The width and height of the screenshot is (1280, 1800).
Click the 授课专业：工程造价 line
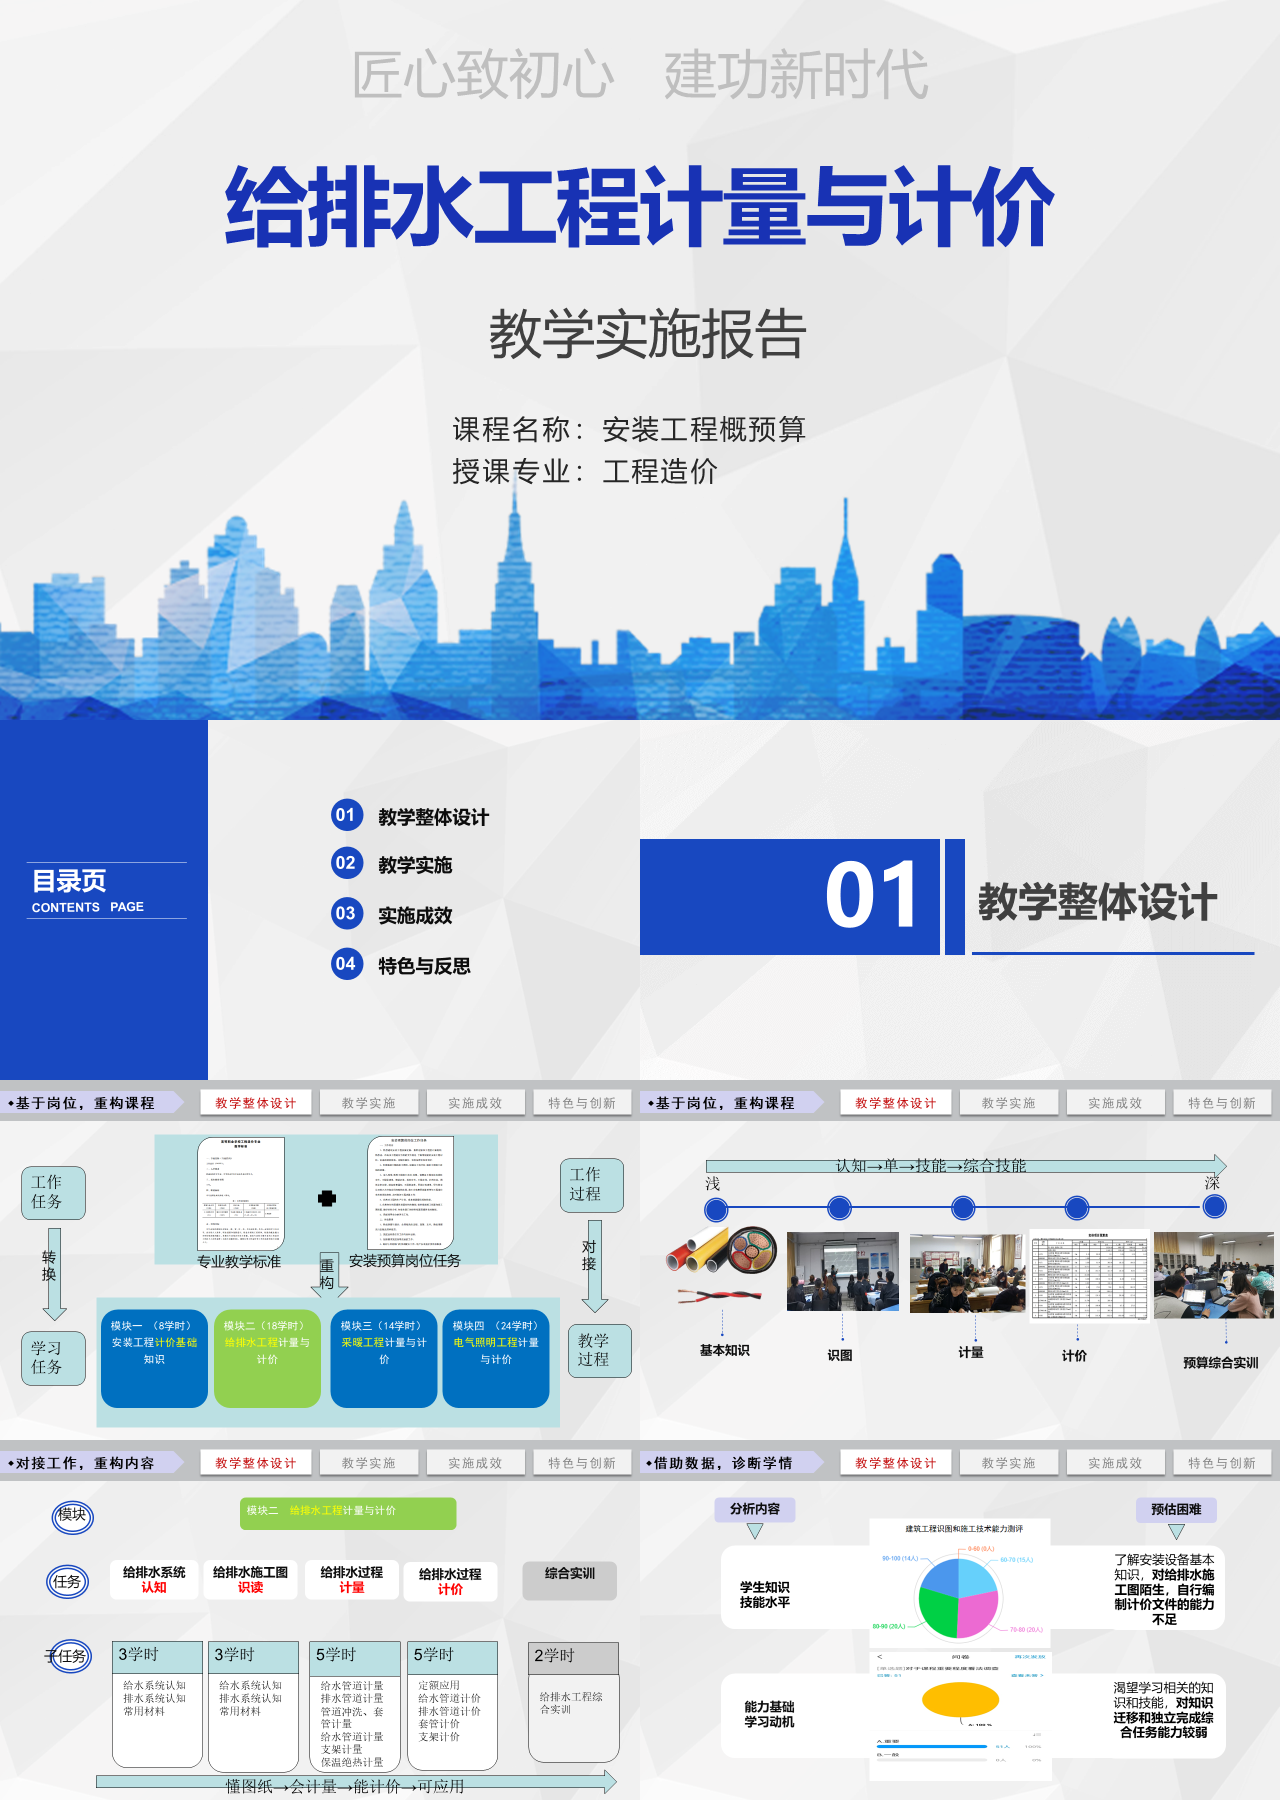585,471
